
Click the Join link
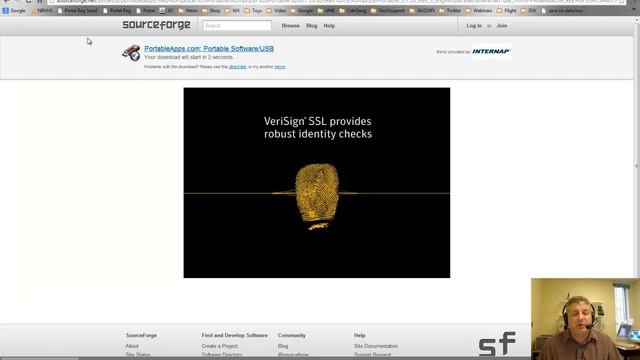[502, 26]
